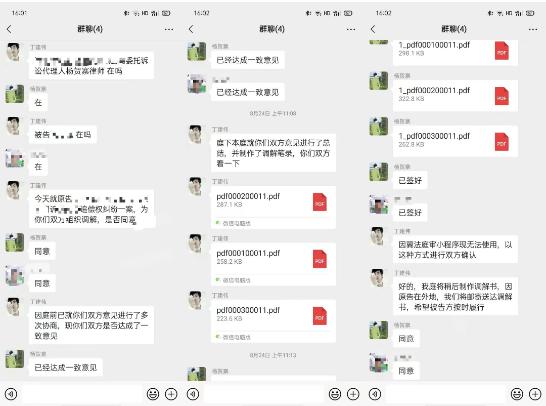546x406 pixels.
Task: Open the emoji picker in the middle chat
Action: click(x=335, y=394)
